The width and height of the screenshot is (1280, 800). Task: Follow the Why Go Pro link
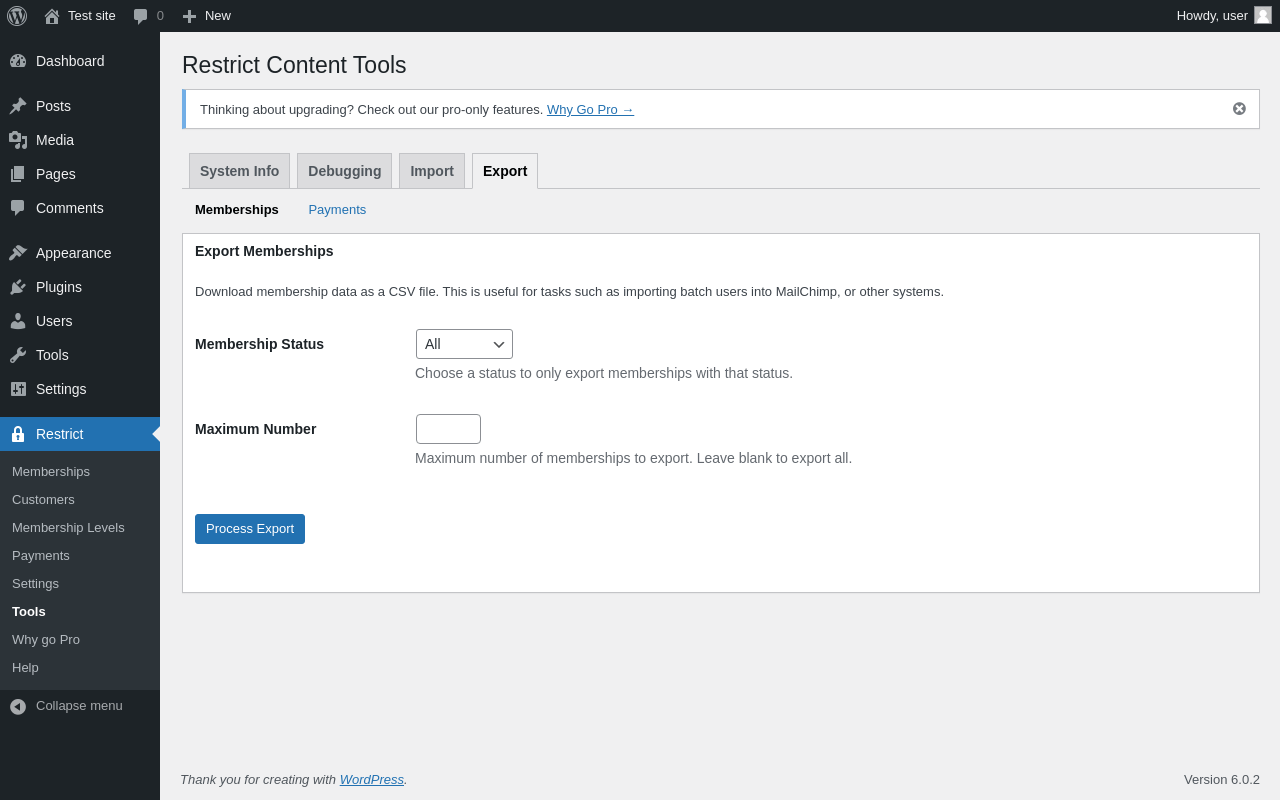click(590, 110)
